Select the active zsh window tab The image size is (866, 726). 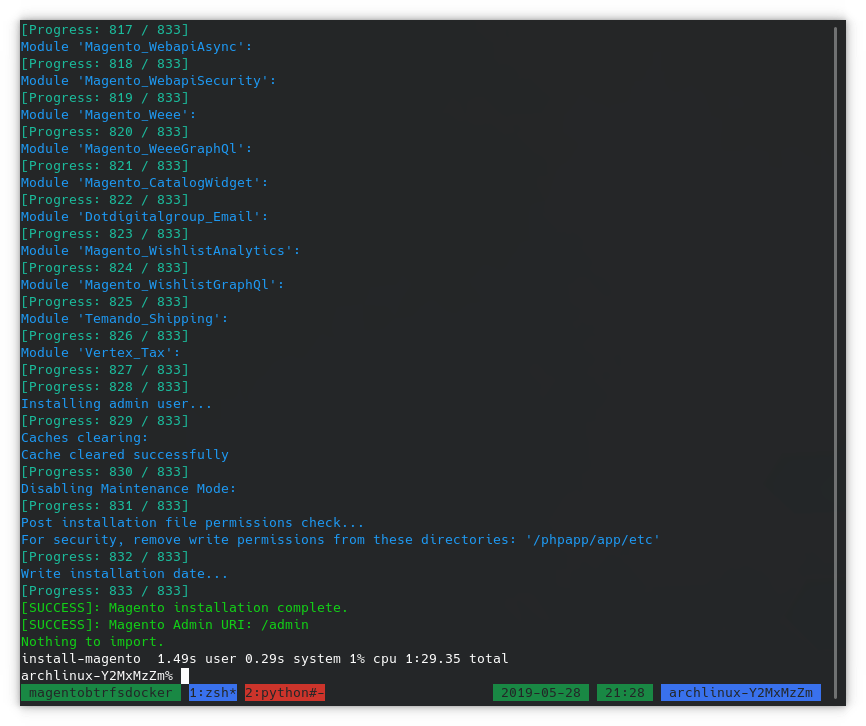[x=212, y=692]
